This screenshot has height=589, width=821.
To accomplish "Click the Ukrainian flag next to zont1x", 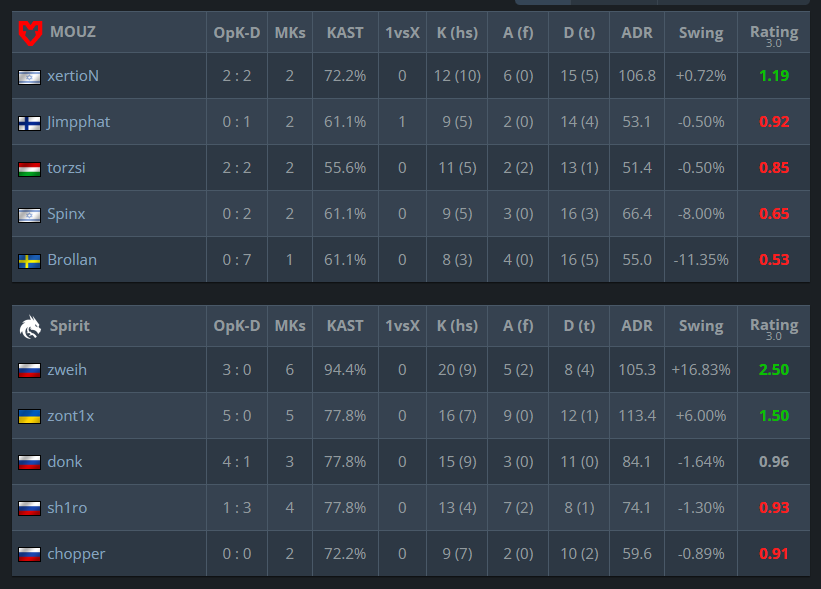I will click(x=29, y=417).
